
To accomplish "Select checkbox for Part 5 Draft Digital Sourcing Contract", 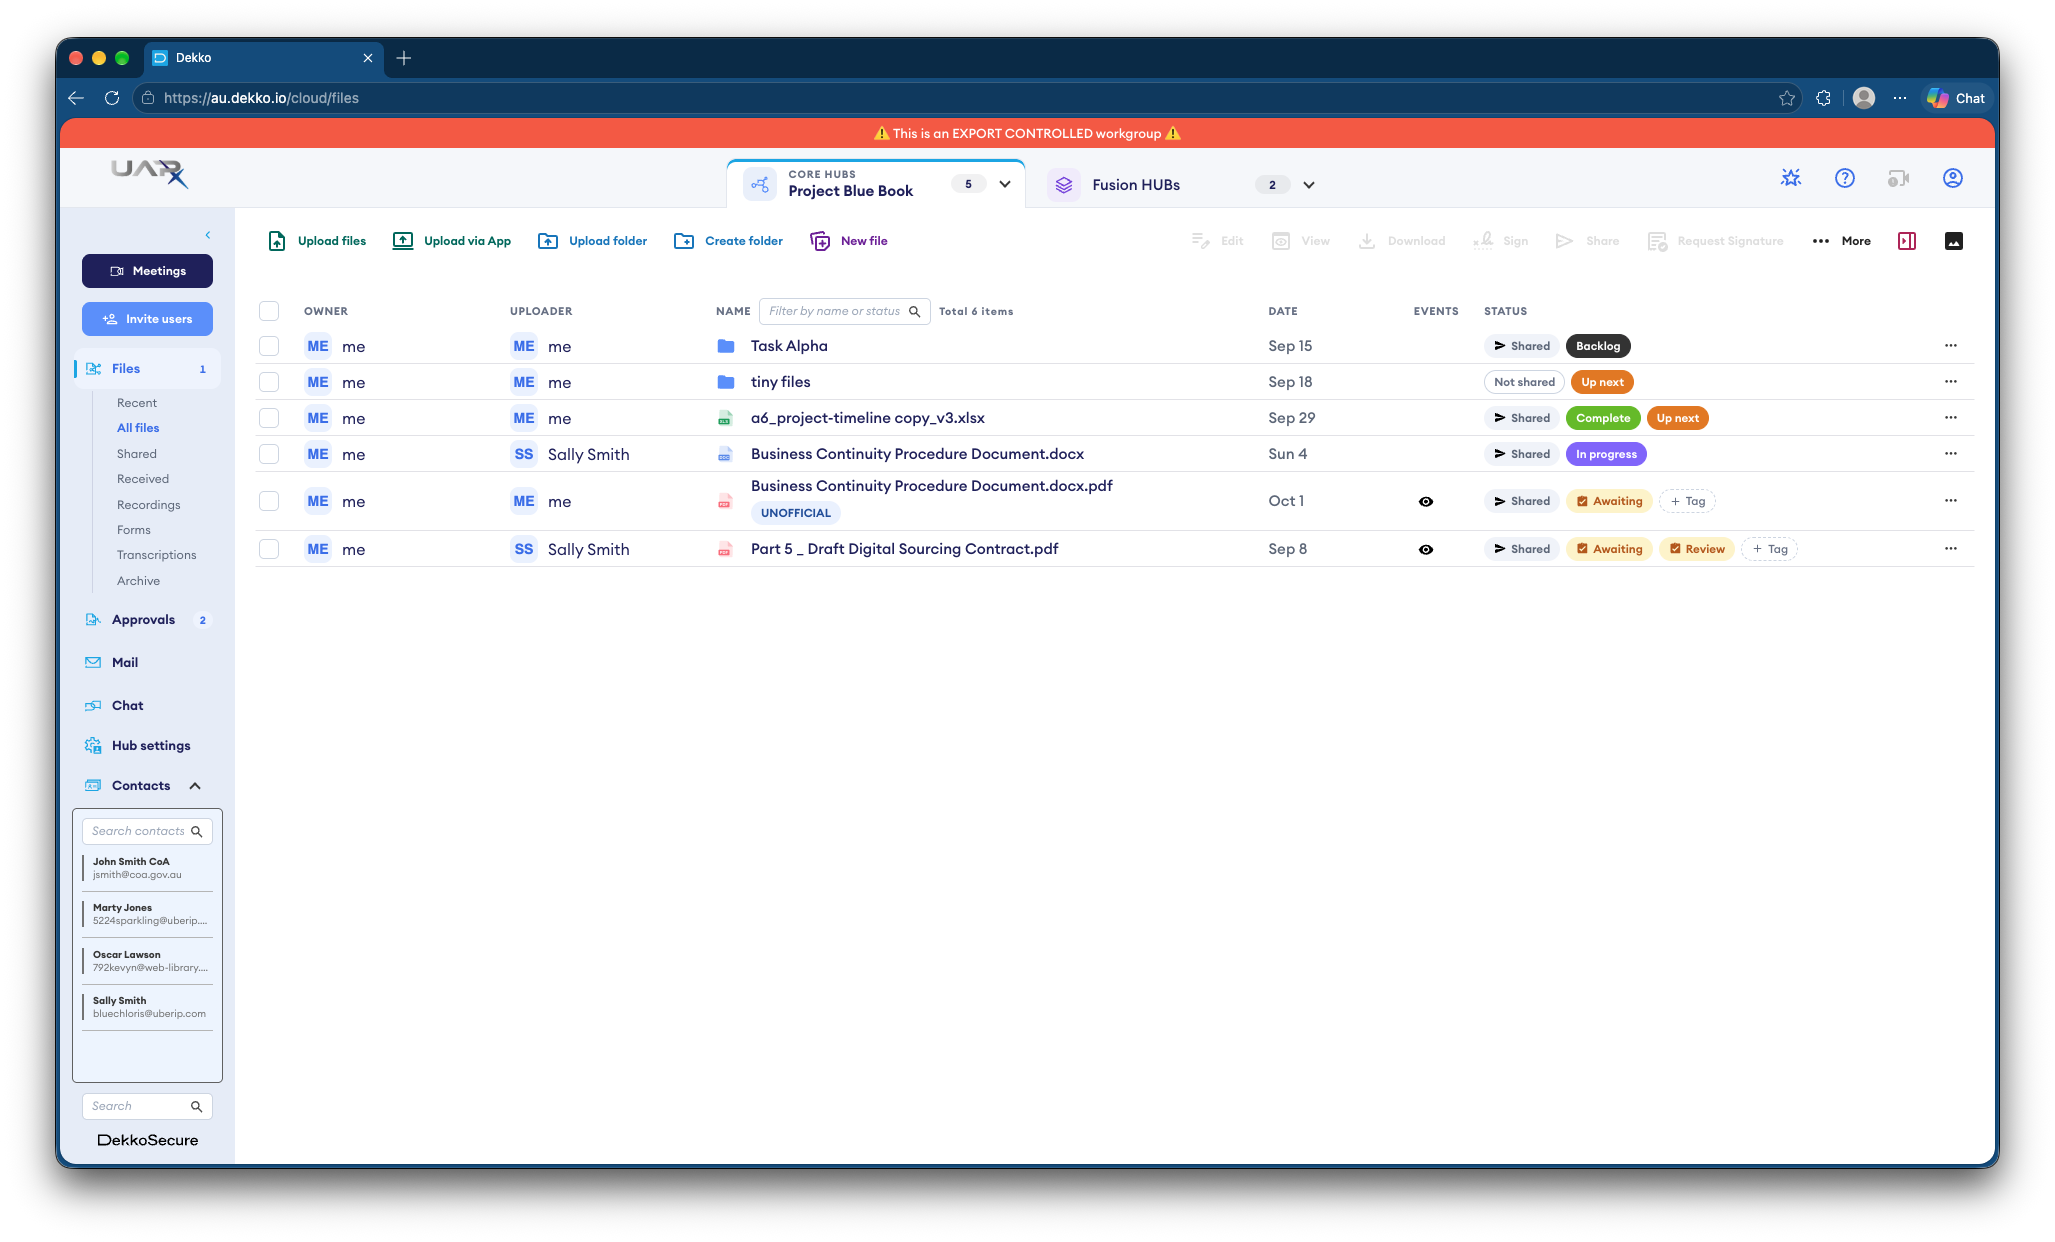I will point(269,549).
